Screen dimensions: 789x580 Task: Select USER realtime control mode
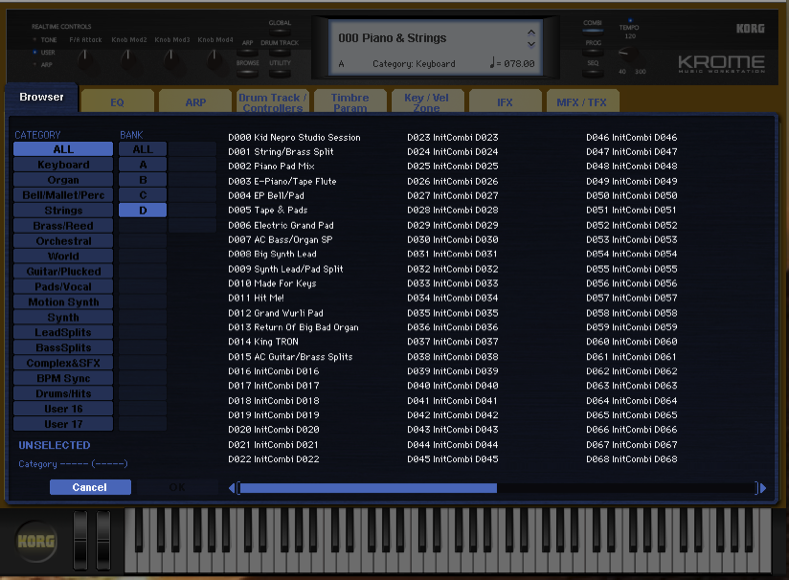44,52
